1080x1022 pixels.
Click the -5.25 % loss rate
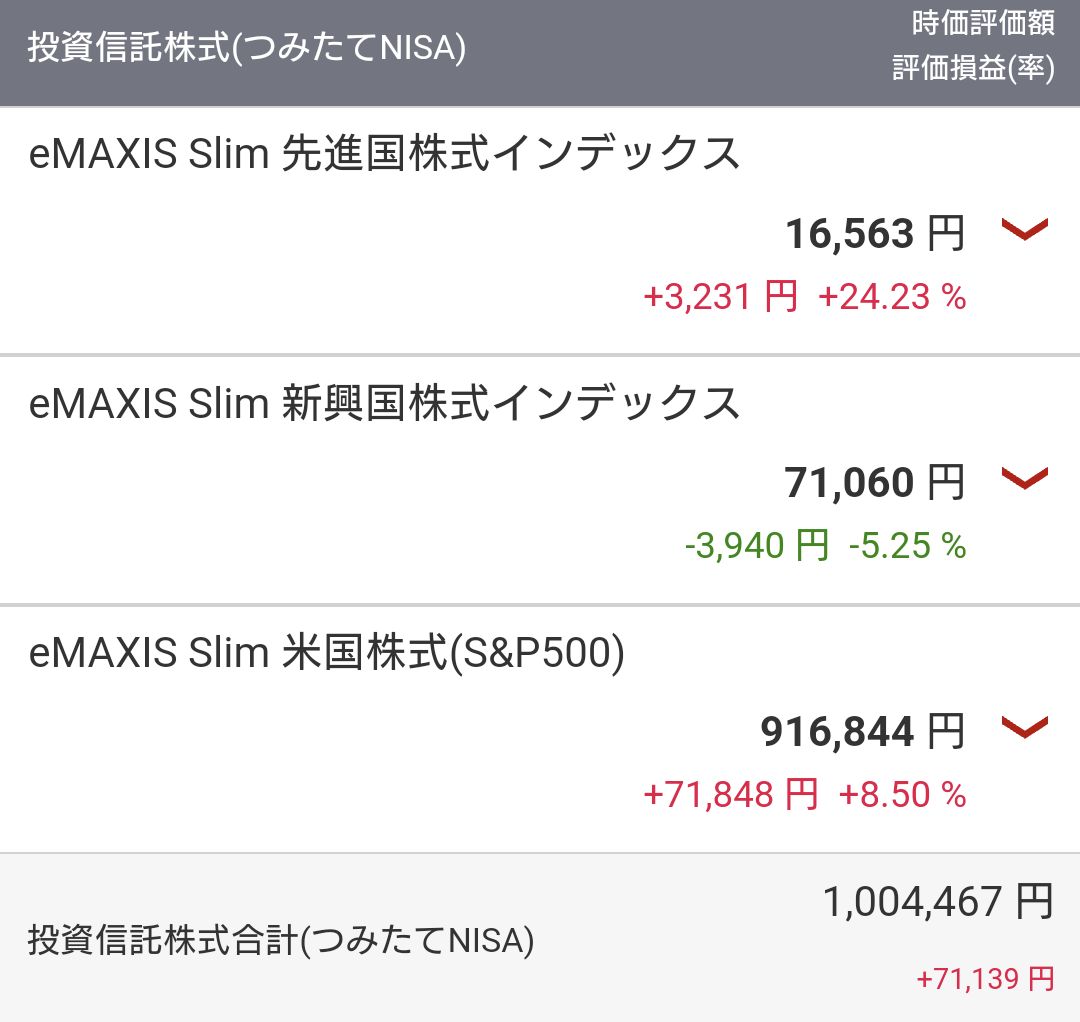pyautogui.click(x=907, y=545)
